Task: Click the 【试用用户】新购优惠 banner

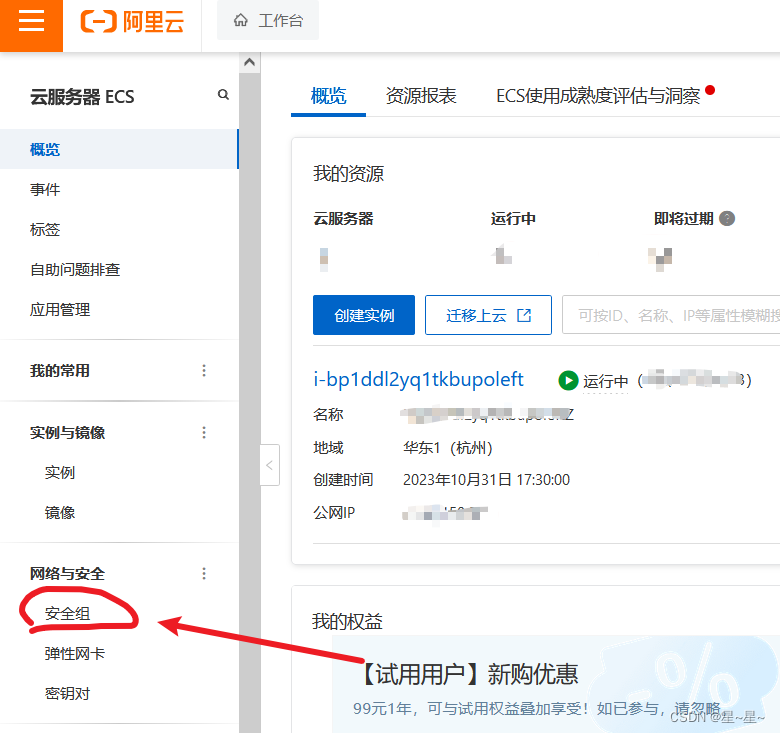Action: click(x=556, y=684)
